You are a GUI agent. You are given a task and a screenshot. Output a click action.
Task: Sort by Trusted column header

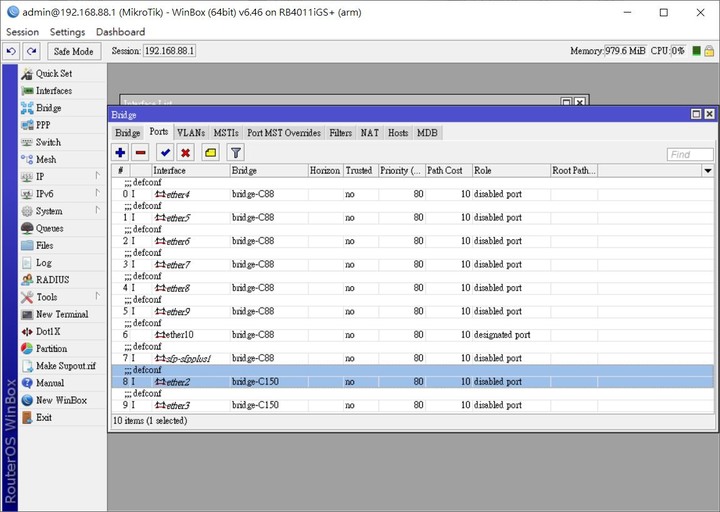[361, 170]
